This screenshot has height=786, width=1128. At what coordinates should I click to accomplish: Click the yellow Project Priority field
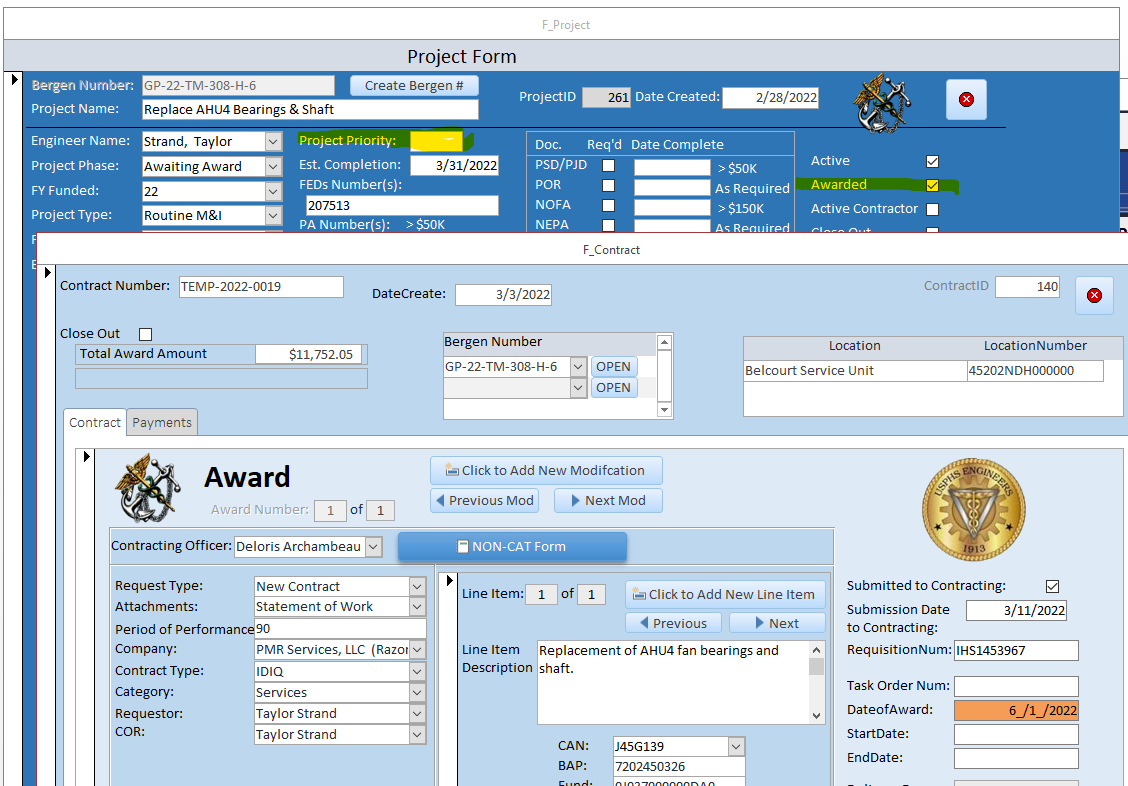437,140
